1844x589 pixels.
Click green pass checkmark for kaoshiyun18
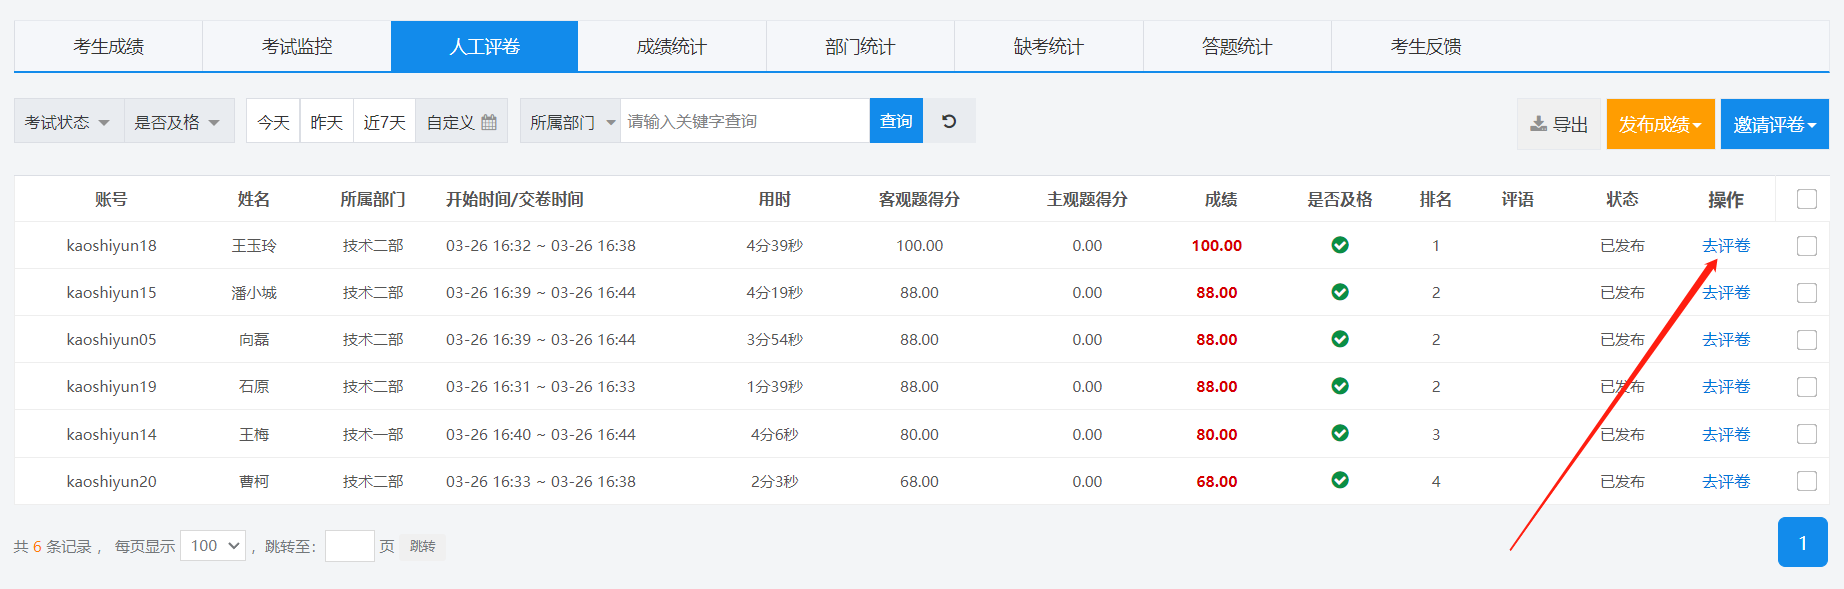pos(1340,245)
